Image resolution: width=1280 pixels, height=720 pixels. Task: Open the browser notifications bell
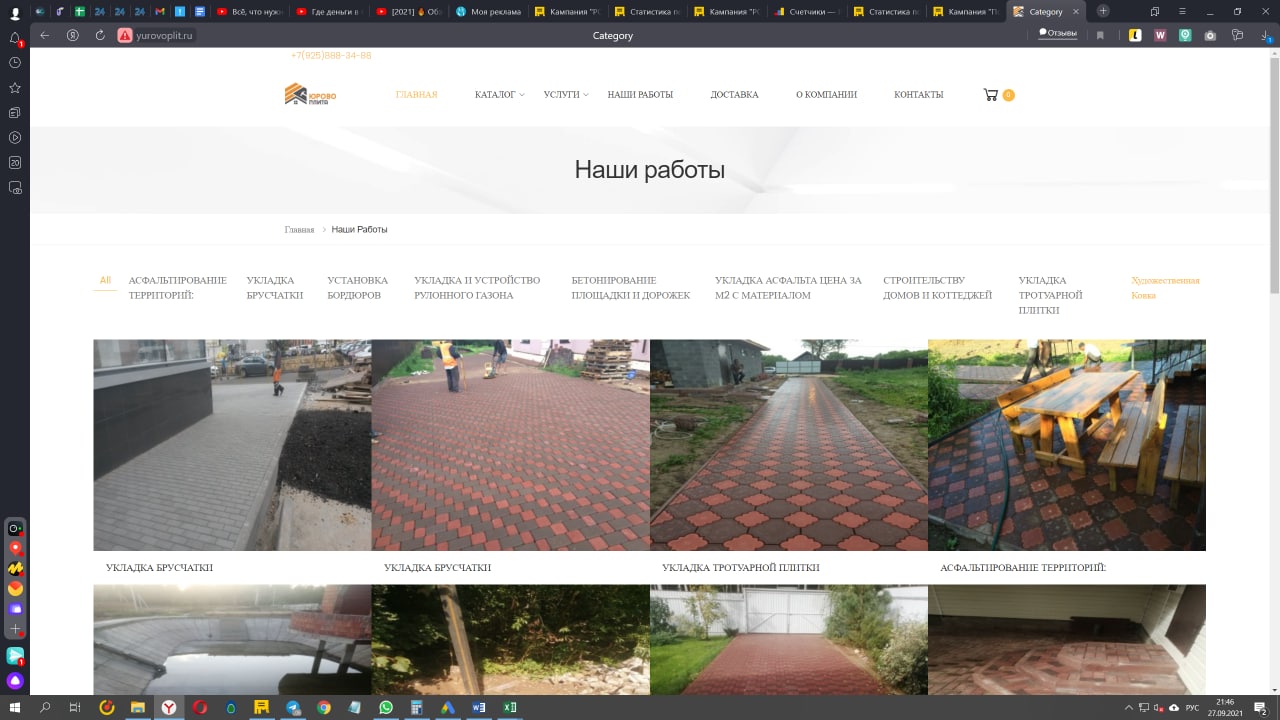tap(15, 38)
